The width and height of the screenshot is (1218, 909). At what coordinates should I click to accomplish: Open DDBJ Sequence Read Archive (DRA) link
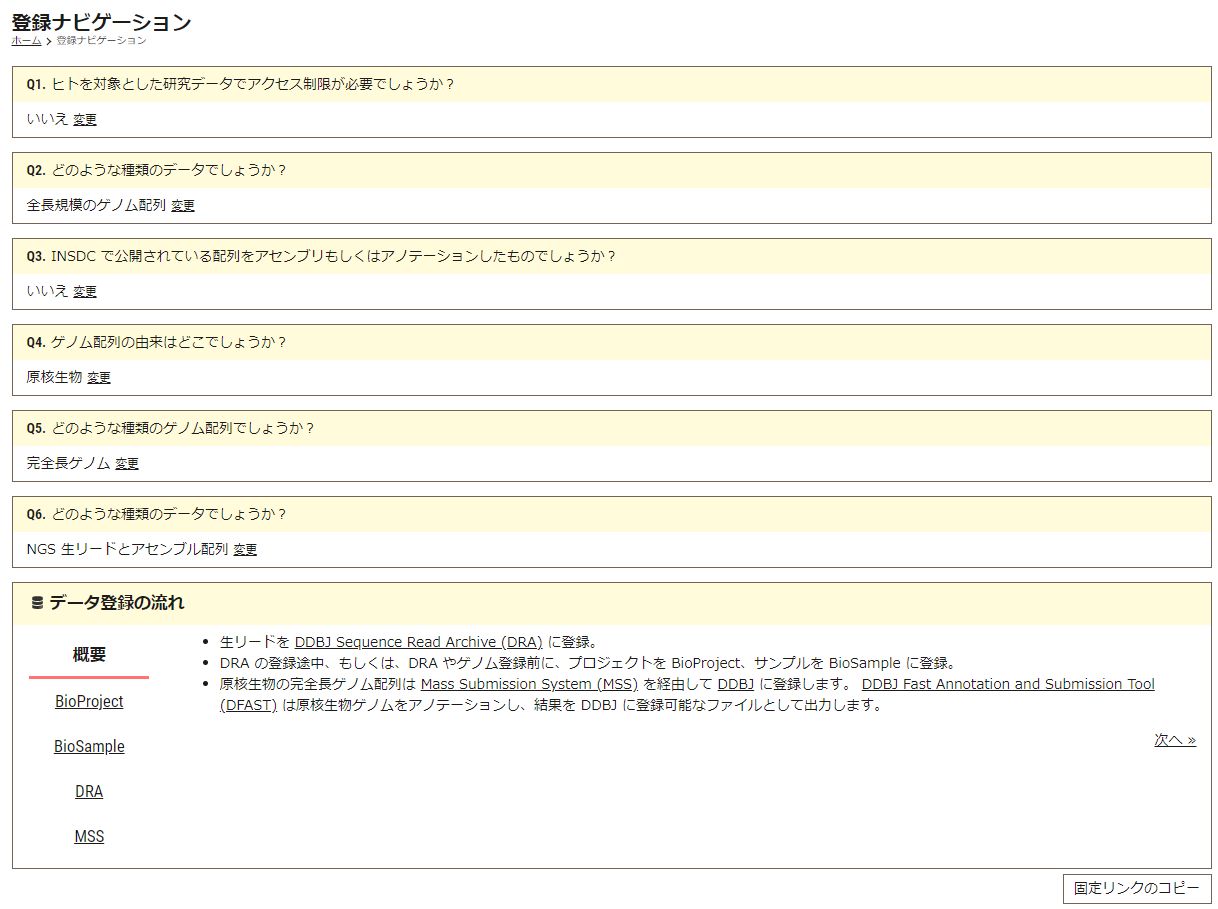click(418, 642)
